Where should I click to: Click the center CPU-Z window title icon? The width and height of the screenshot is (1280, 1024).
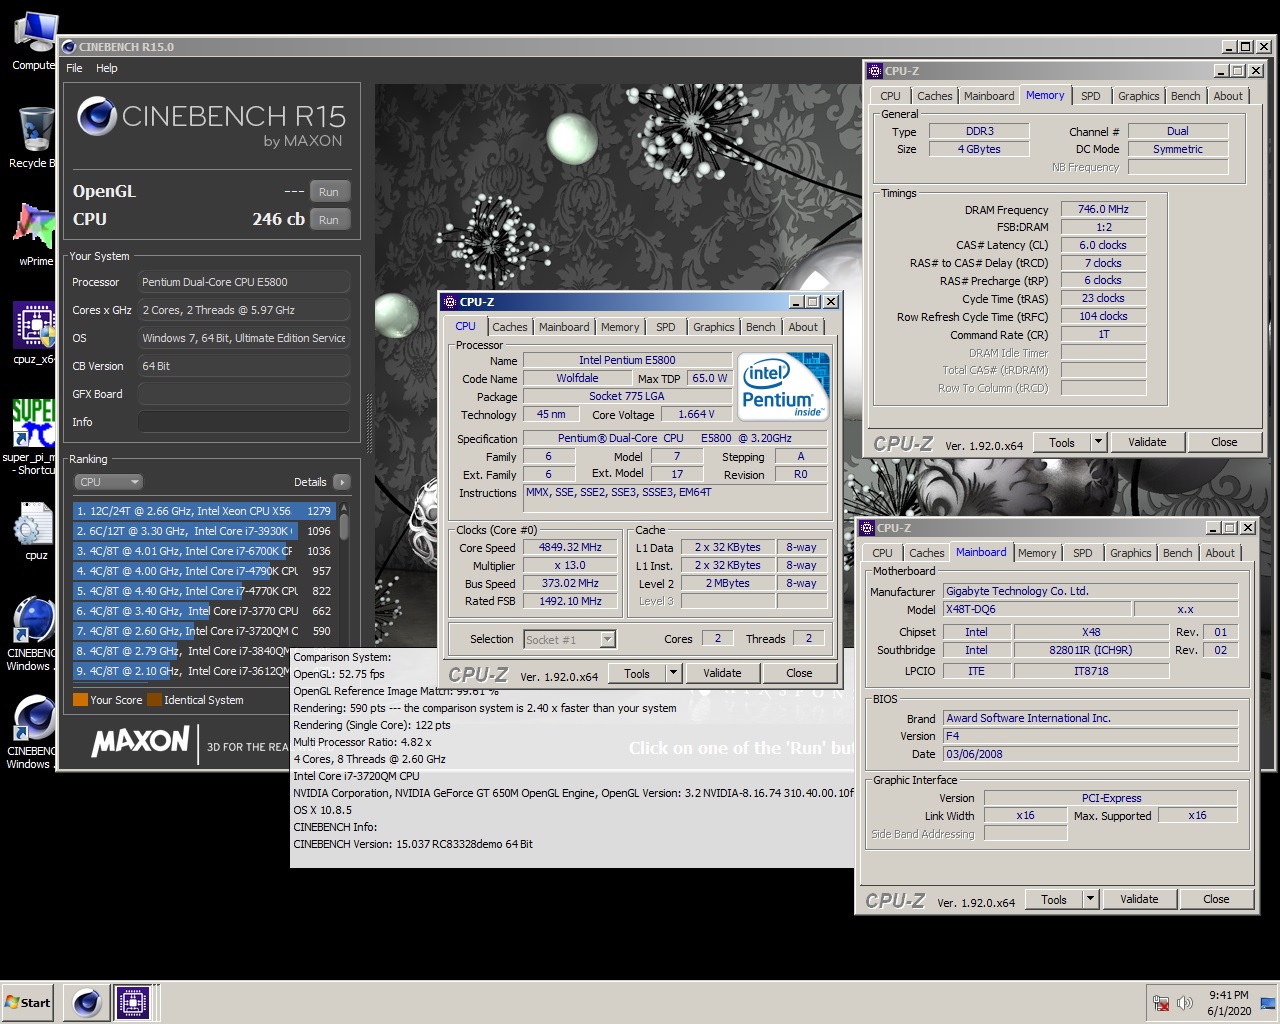449,301
